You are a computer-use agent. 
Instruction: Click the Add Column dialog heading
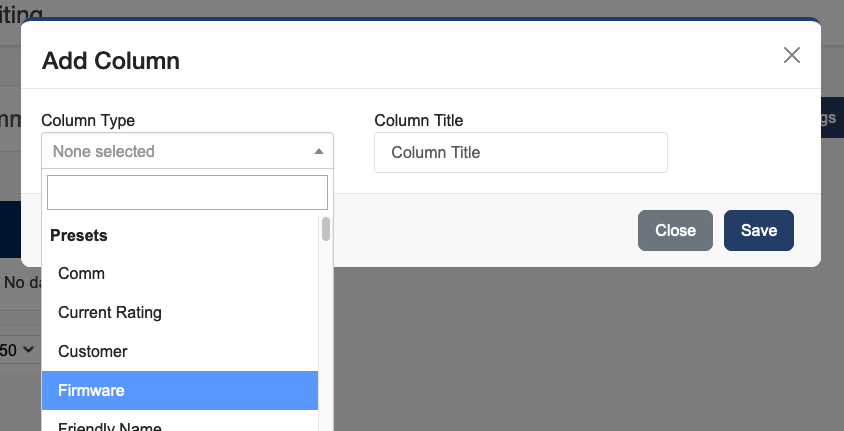click(111, 60)
